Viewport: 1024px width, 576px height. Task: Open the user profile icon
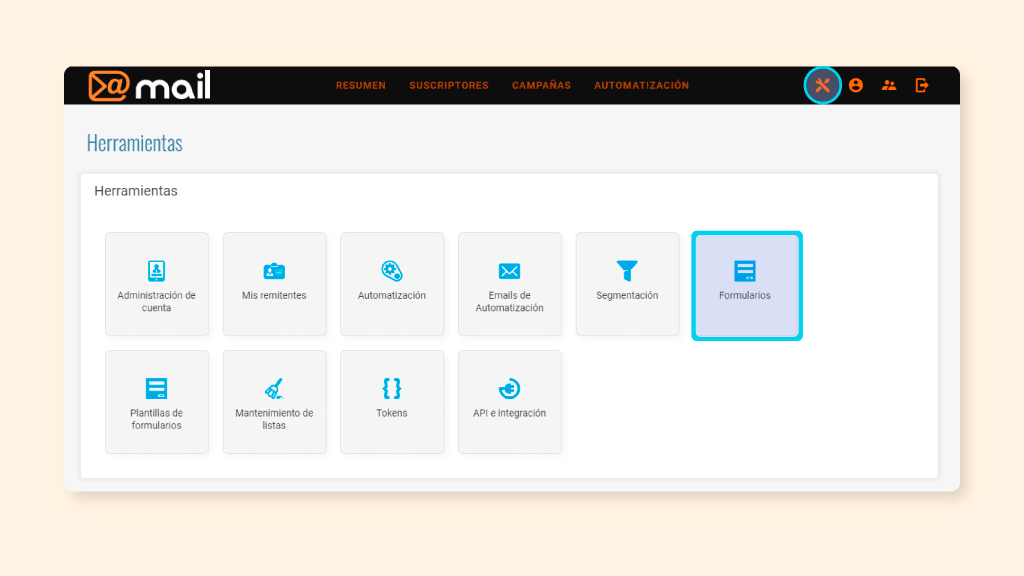click(856, 85)
